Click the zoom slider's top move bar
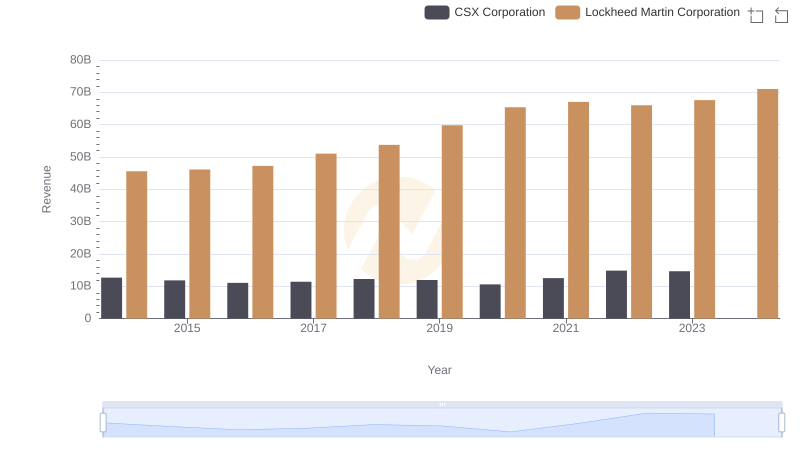The height and width of the screenshot is (461, 800). click(442, 404)
